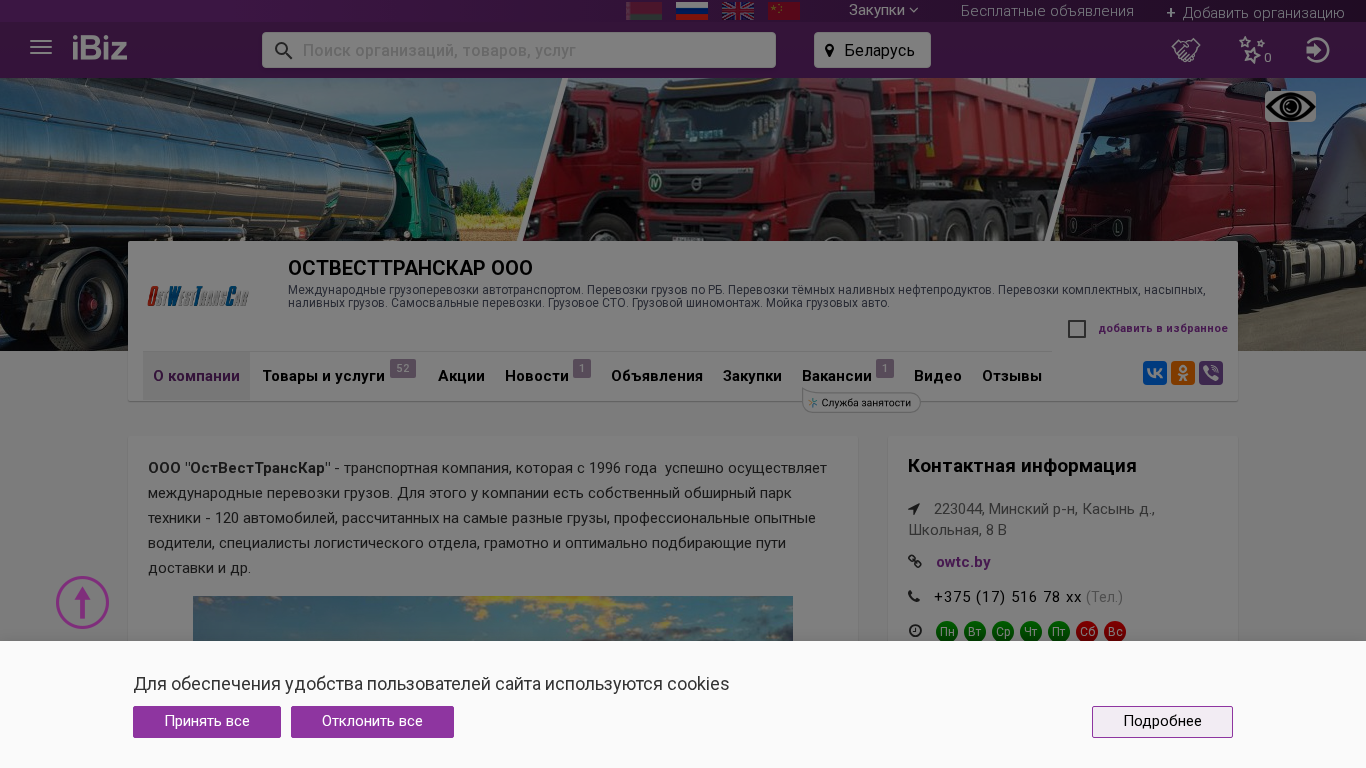
Task: Open the Отзывы tab
Action: click(1012, 376)
